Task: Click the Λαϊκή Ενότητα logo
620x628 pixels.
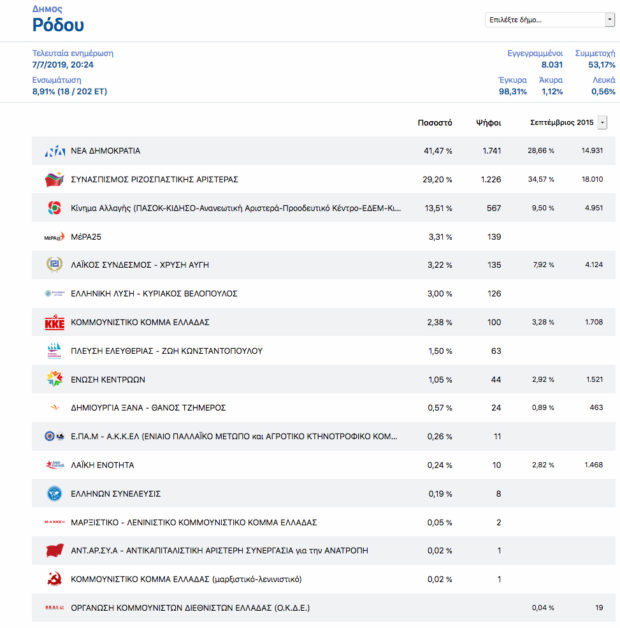Action: (55, 465)
